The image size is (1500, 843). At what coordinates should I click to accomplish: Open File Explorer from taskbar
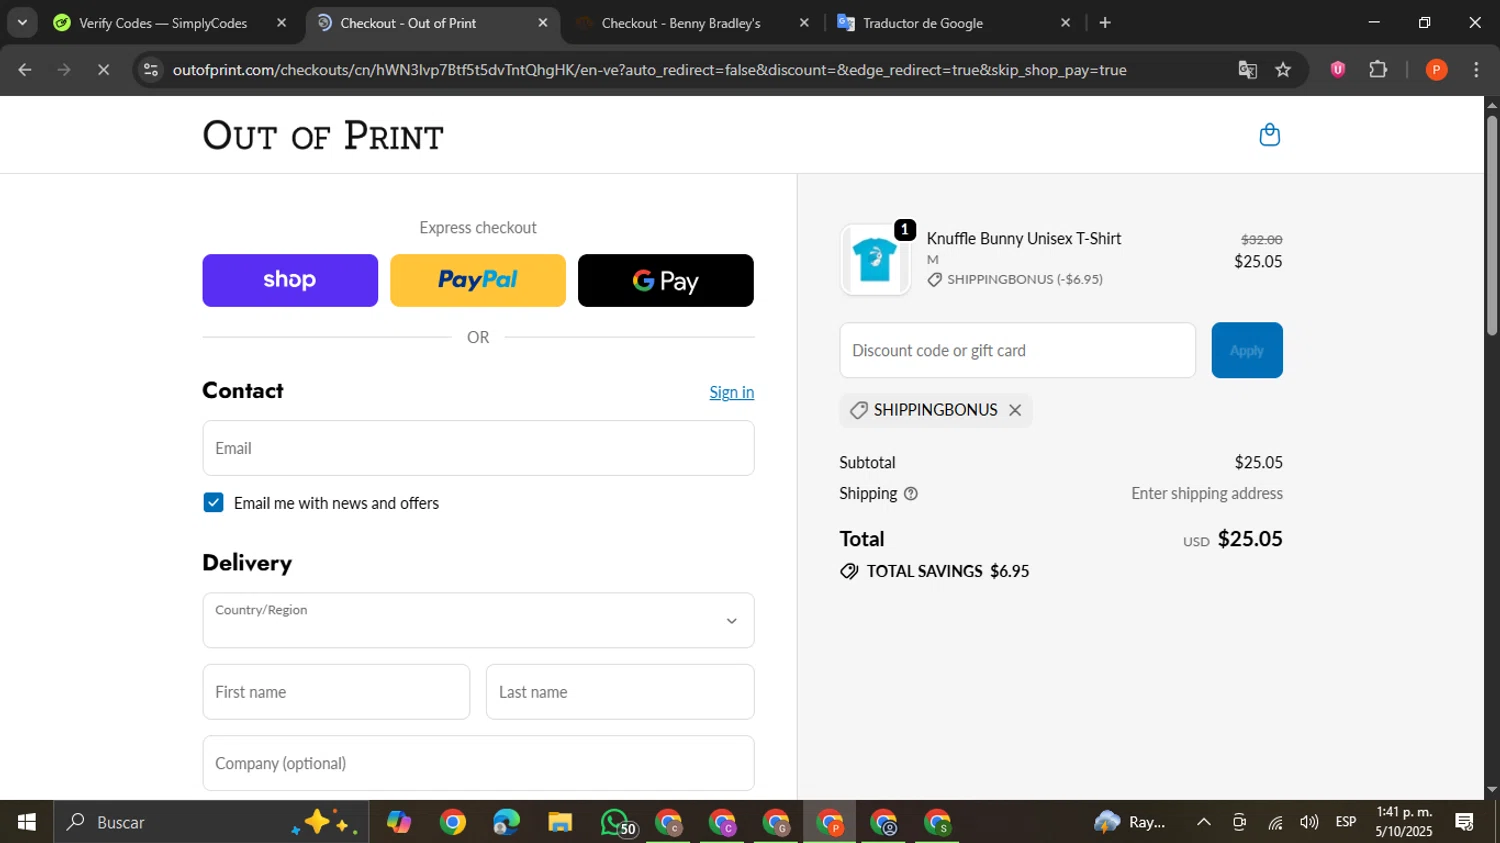[x=560, y=822]
